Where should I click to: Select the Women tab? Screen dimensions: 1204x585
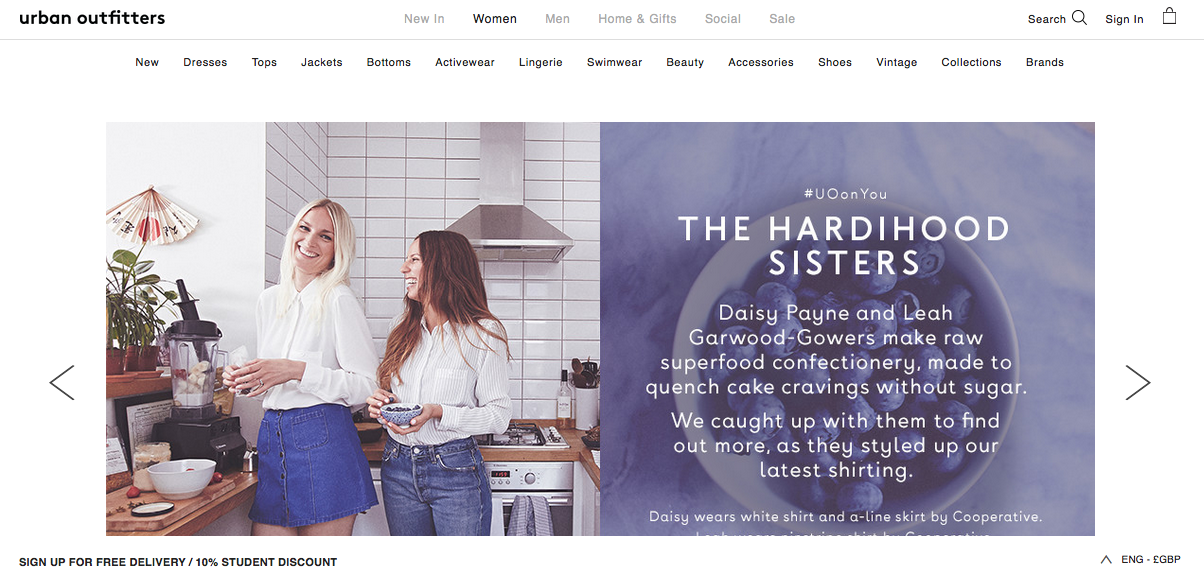click(495, 19)
